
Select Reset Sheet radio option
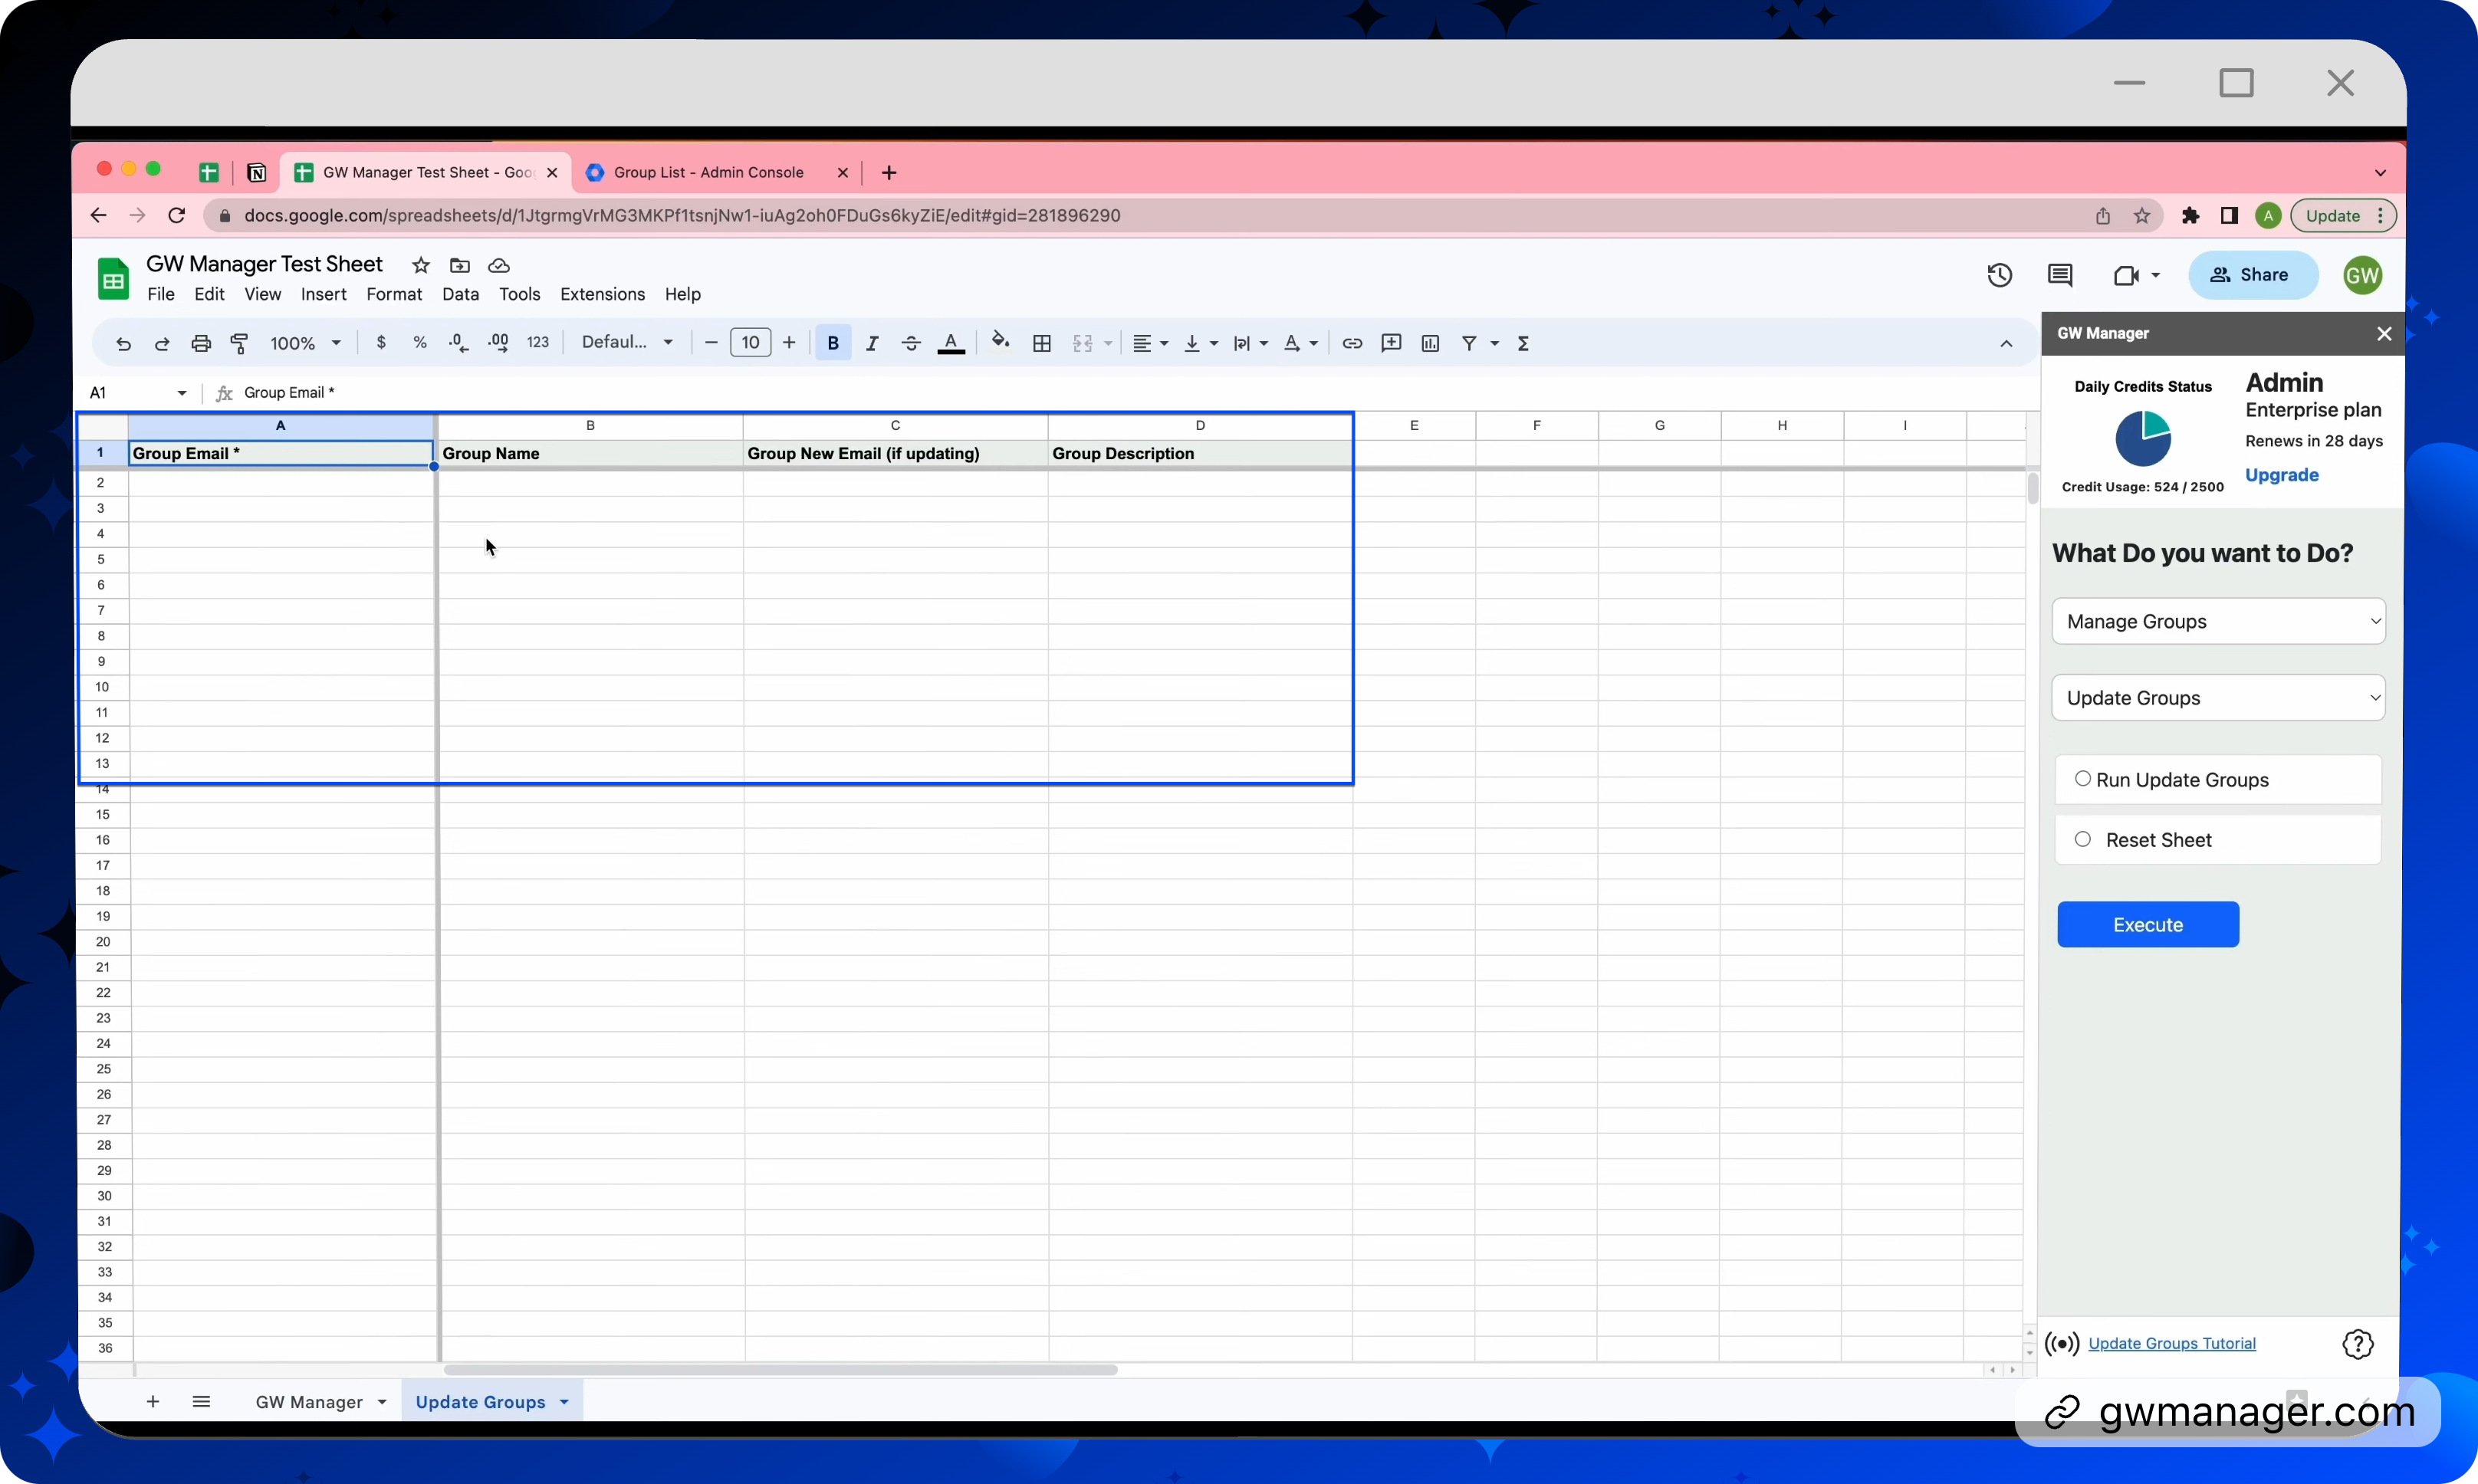coord(2083,839)
